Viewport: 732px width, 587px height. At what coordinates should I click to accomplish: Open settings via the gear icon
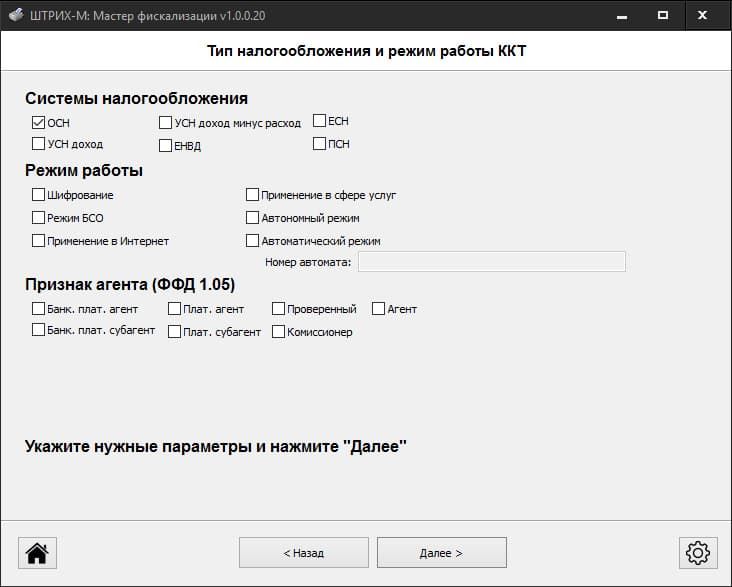(x=698, y=553)
